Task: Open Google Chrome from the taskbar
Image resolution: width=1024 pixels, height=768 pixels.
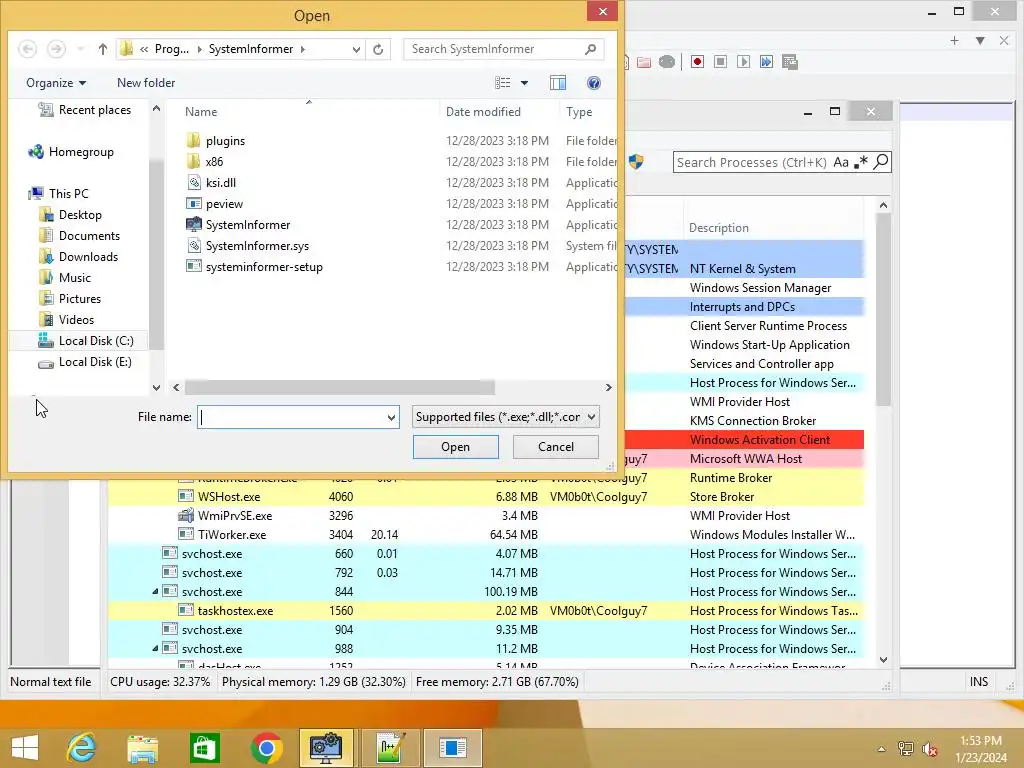Action: pyautogui.click(x=266, y=748)
